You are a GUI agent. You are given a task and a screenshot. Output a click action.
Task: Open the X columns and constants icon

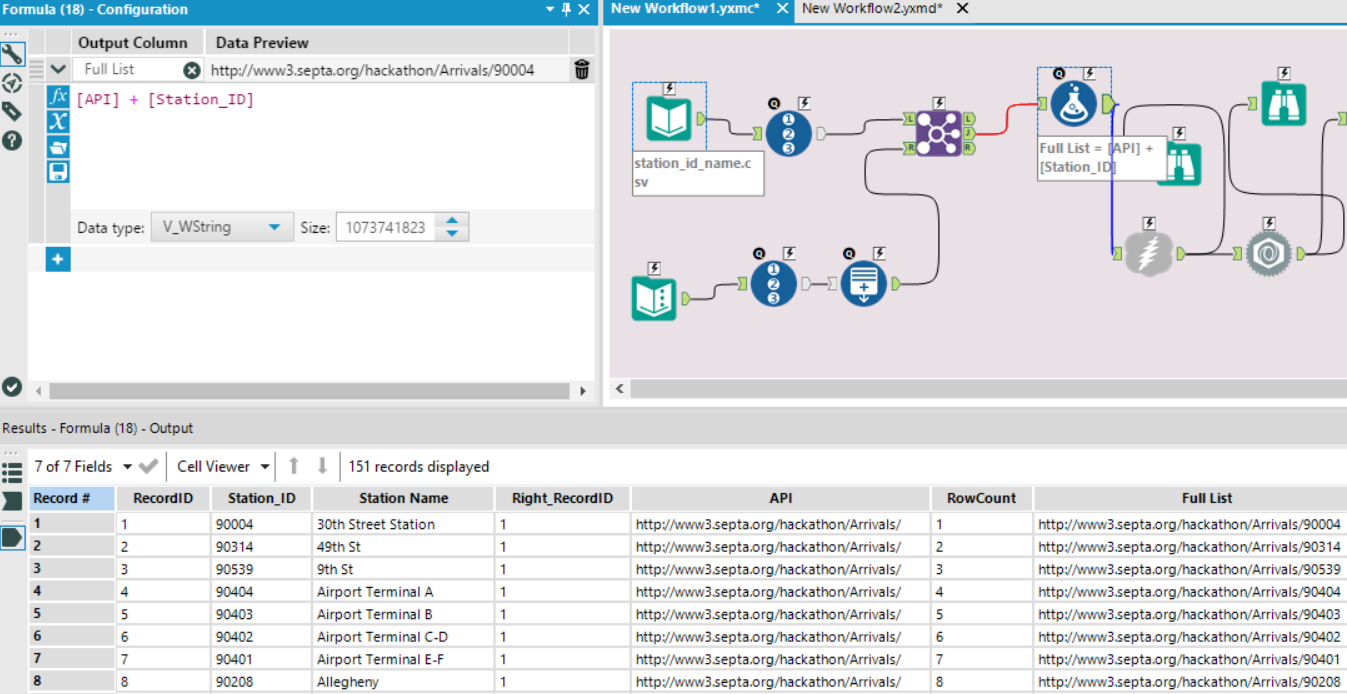tap(58, 121)
